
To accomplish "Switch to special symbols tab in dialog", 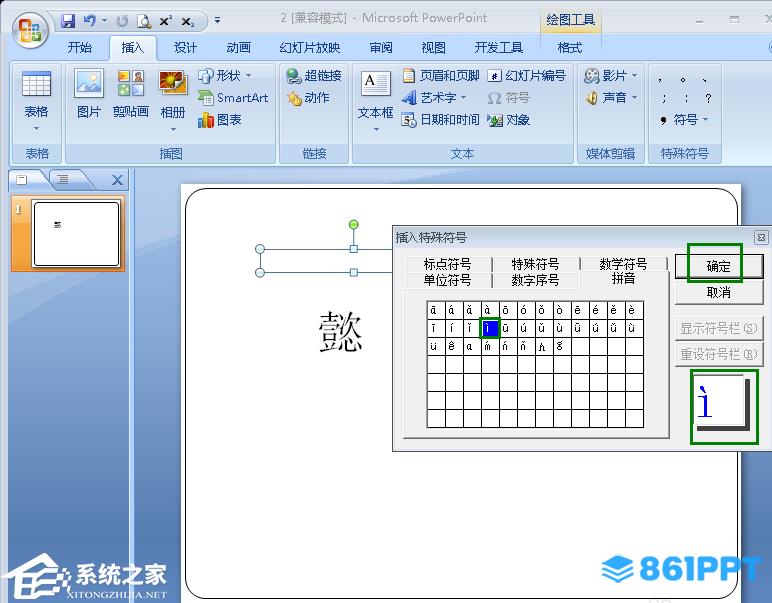I will click(x=535, y=264).
